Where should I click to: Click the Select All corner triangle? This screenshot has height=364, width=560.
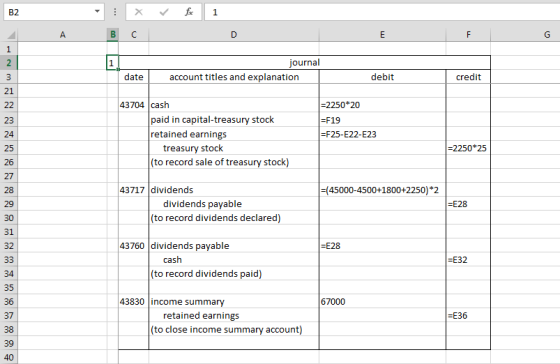tap(11, 35)
